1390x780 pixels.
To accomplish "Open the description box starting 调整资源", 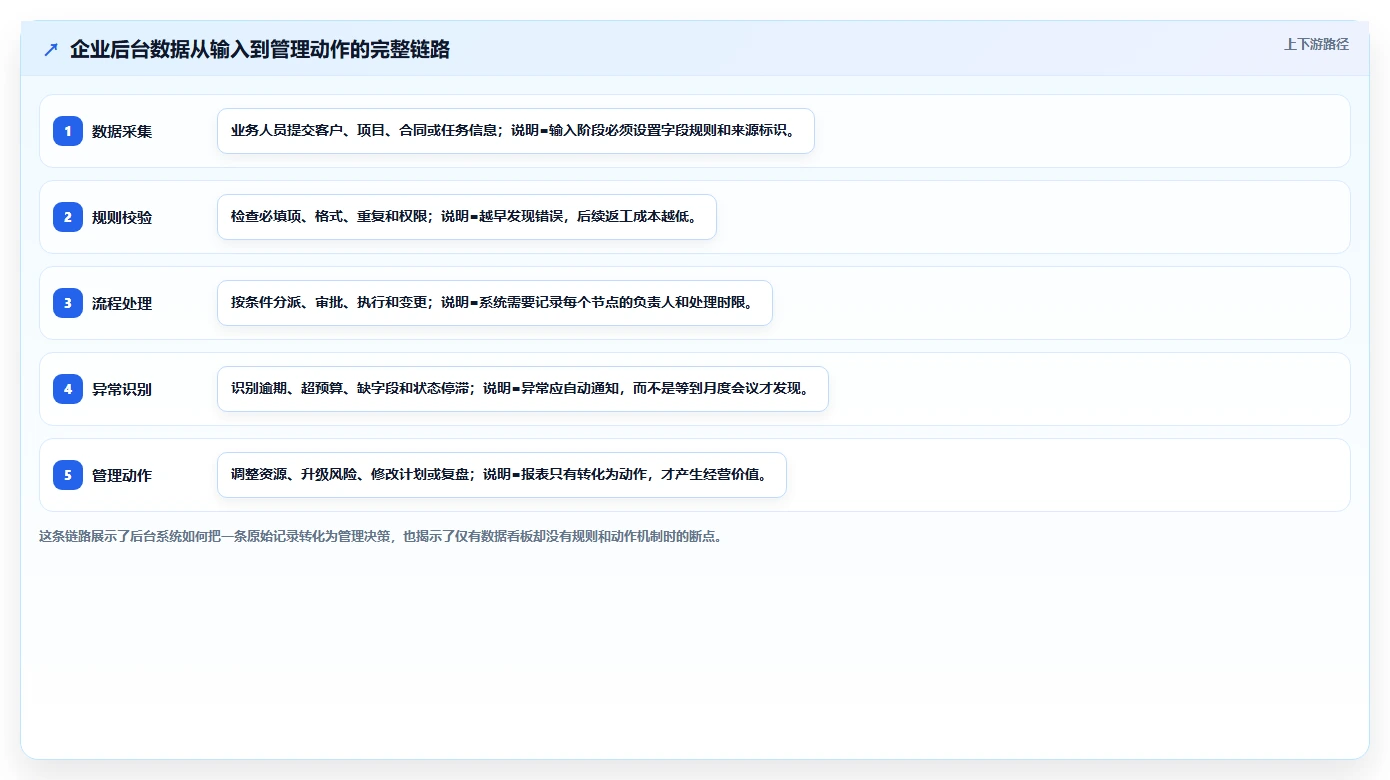I will 502,475.
